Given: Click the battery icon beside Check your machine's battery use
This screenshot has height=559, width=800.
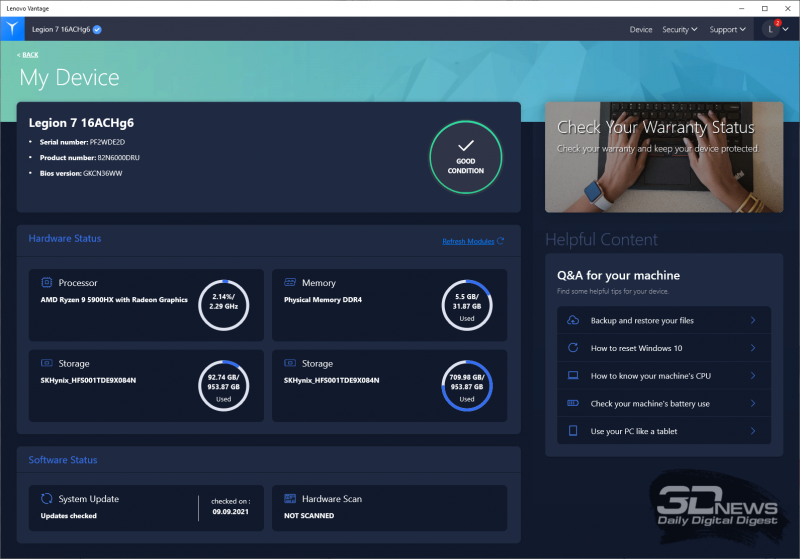Looking at the screenshot, I should (573, 403).
